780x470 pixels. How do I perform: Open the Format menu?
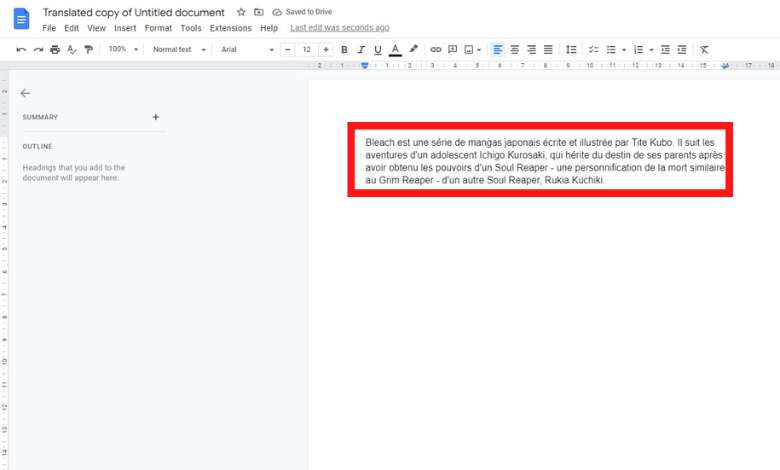[x=158, y=28]
